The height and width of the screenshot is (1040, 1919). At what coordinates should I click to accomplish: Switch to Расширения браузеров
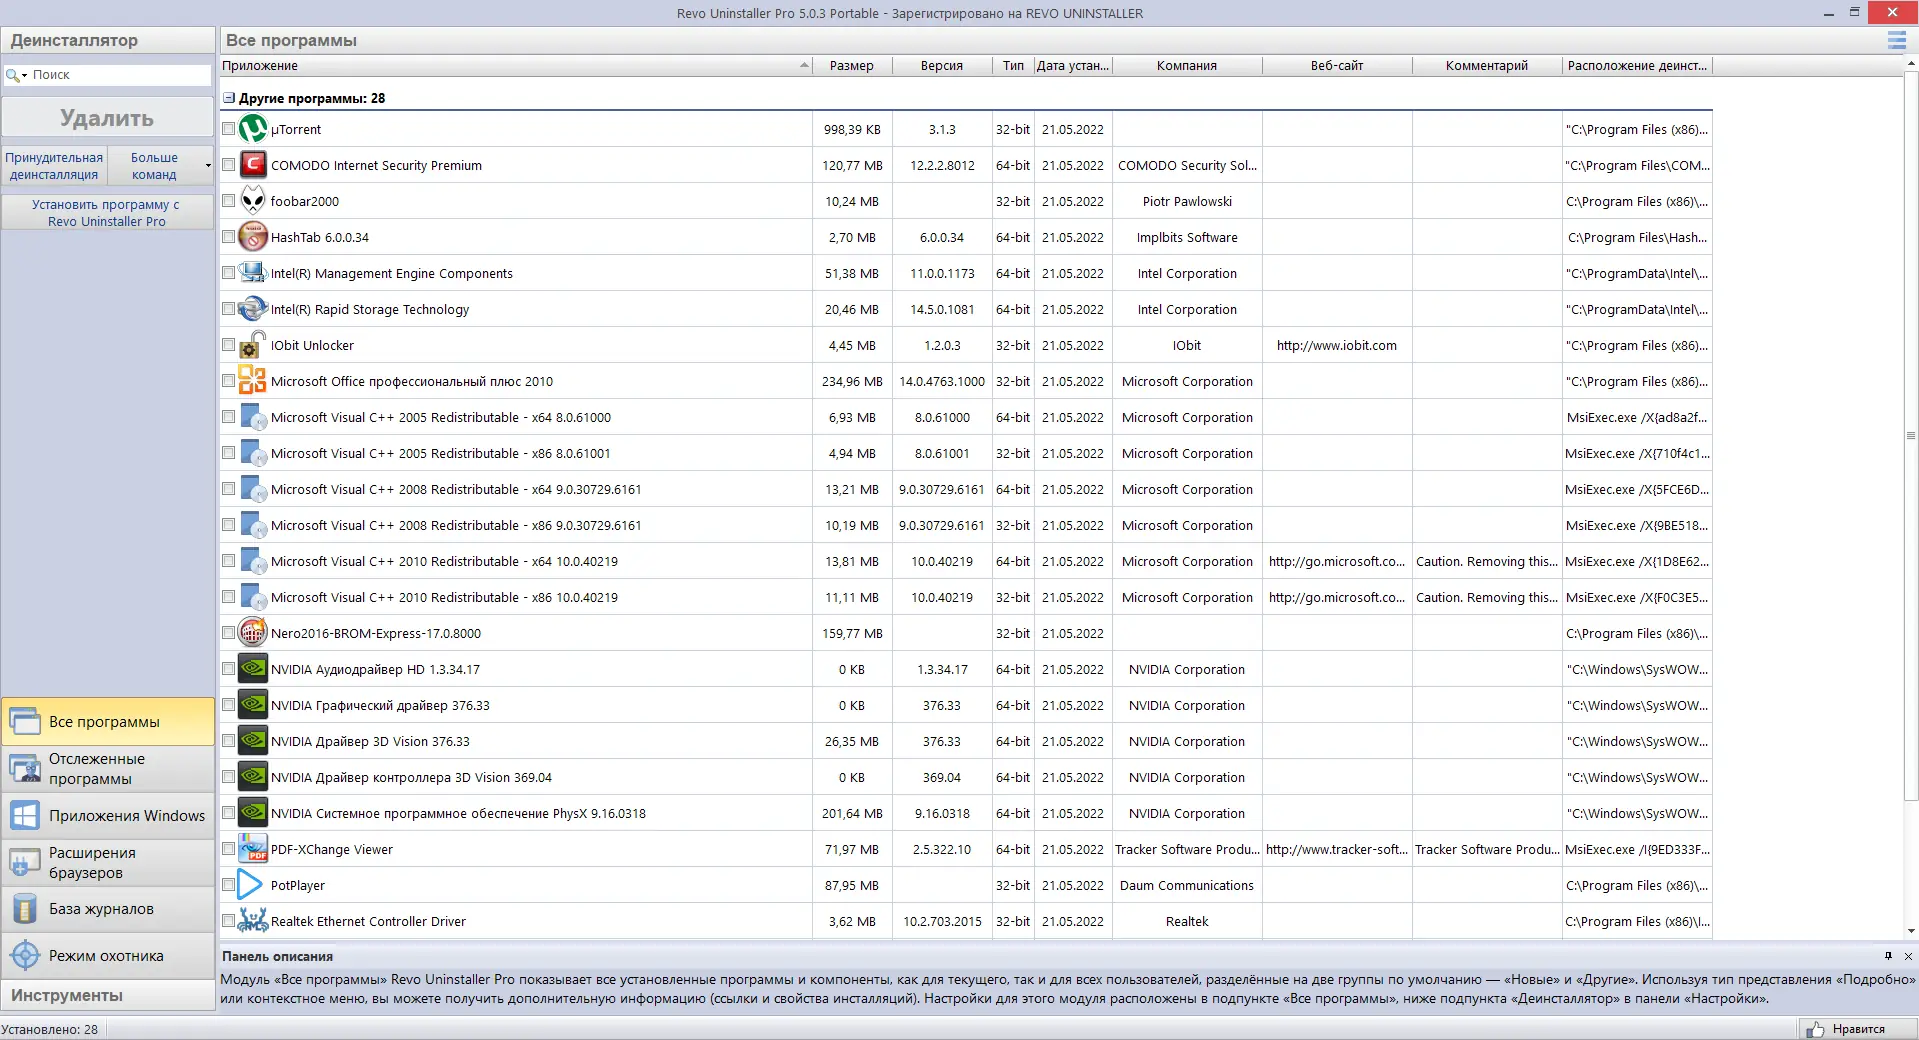pos(108,863)
